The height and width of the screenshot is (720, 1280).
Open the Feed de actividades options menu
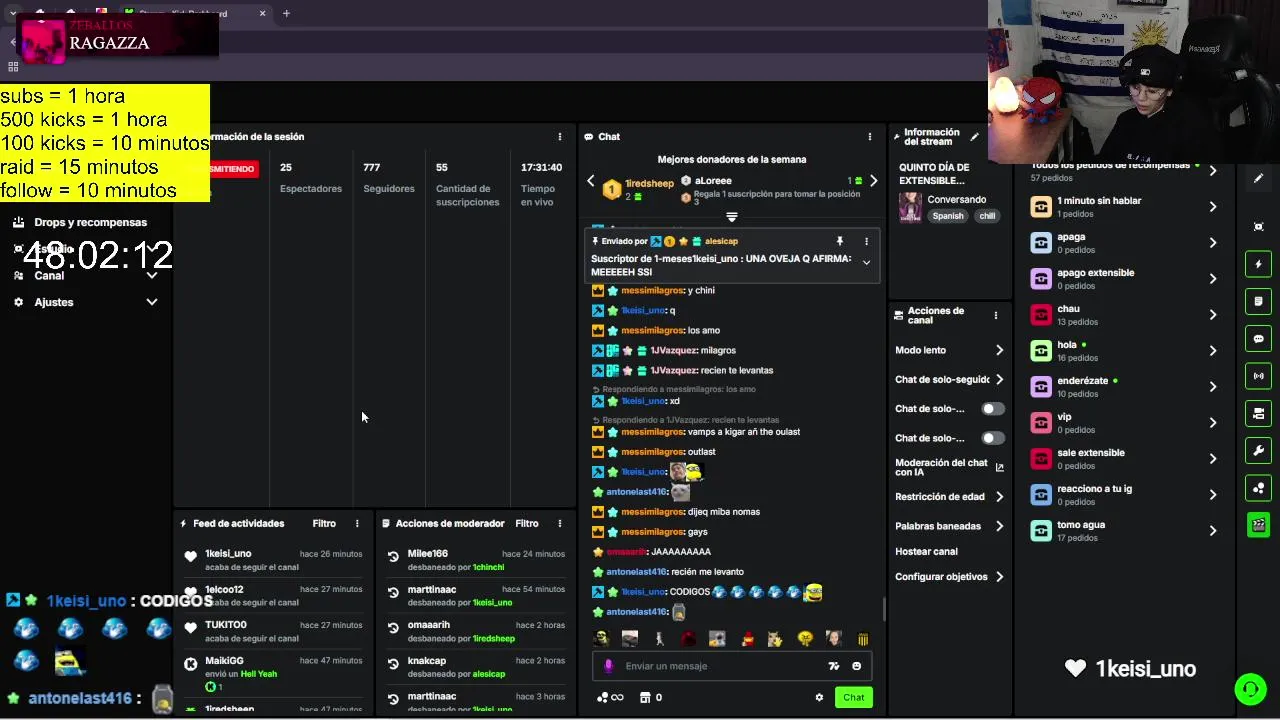pyautogui.click(x=357, y=524)
